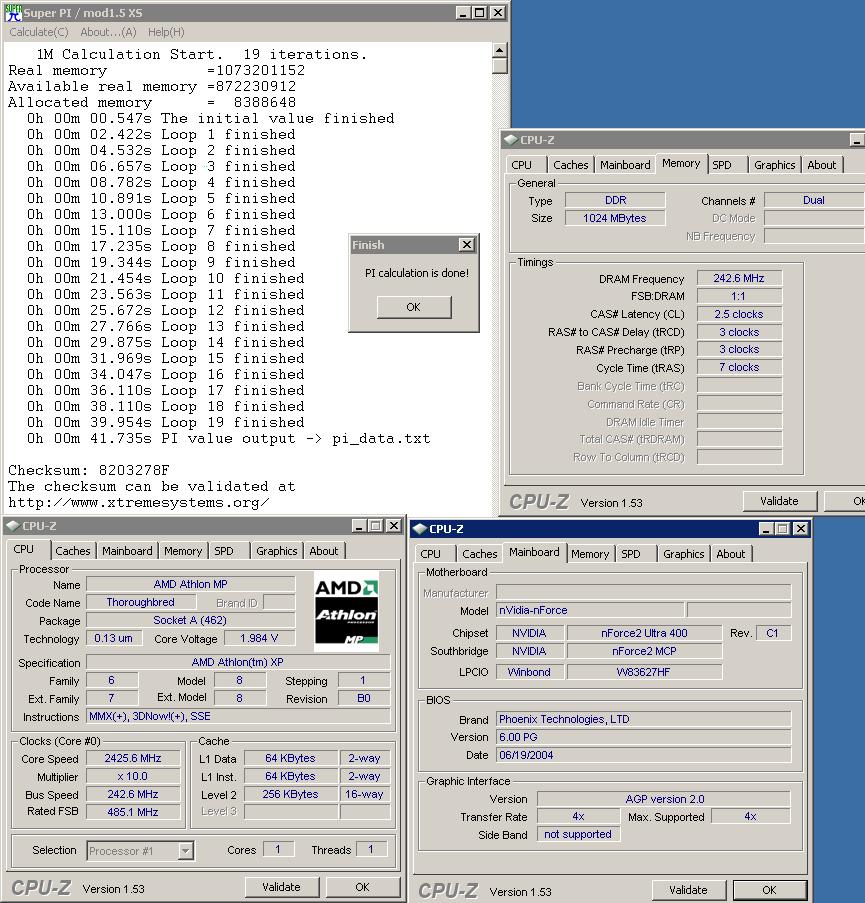This screenshot has width=865, height=903.
Task: Close the CPU-Z CPU tab window
Action: pyautogui.click(x=395, y=525)
